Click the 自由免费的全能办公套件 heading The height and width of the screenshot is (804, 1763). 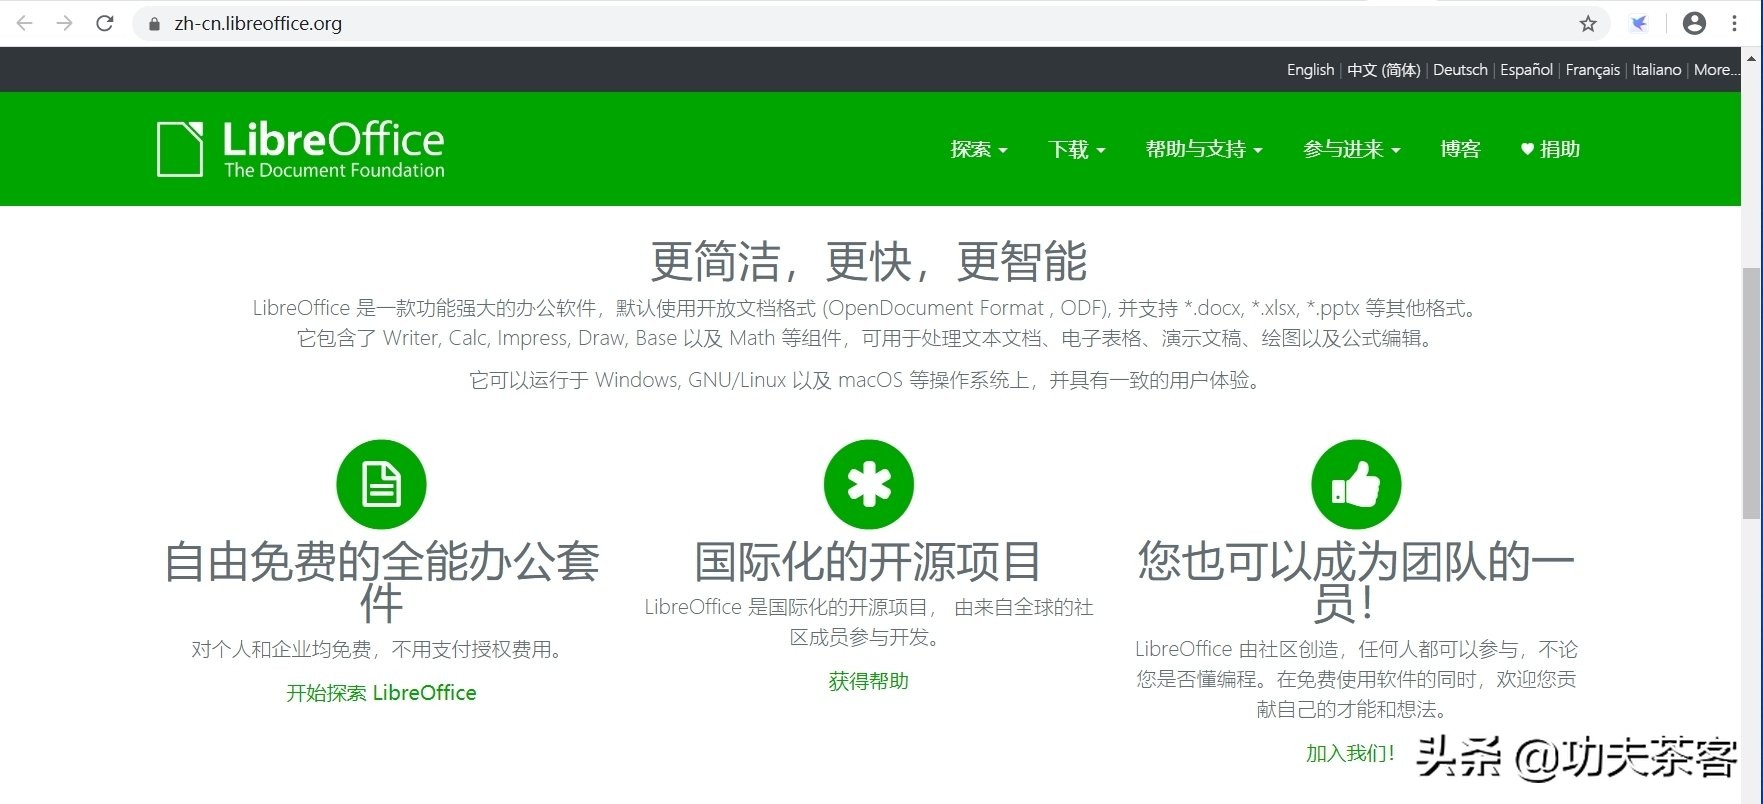coord(381,582)
